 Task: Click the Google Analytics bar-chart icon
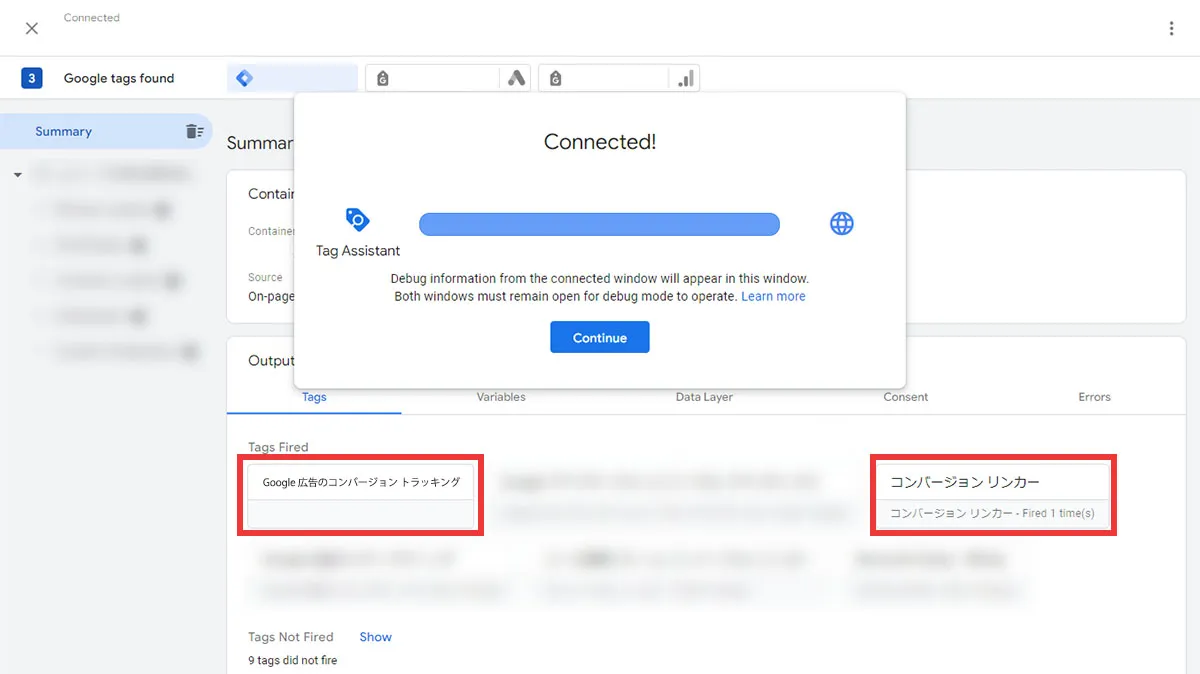point(686,77)
